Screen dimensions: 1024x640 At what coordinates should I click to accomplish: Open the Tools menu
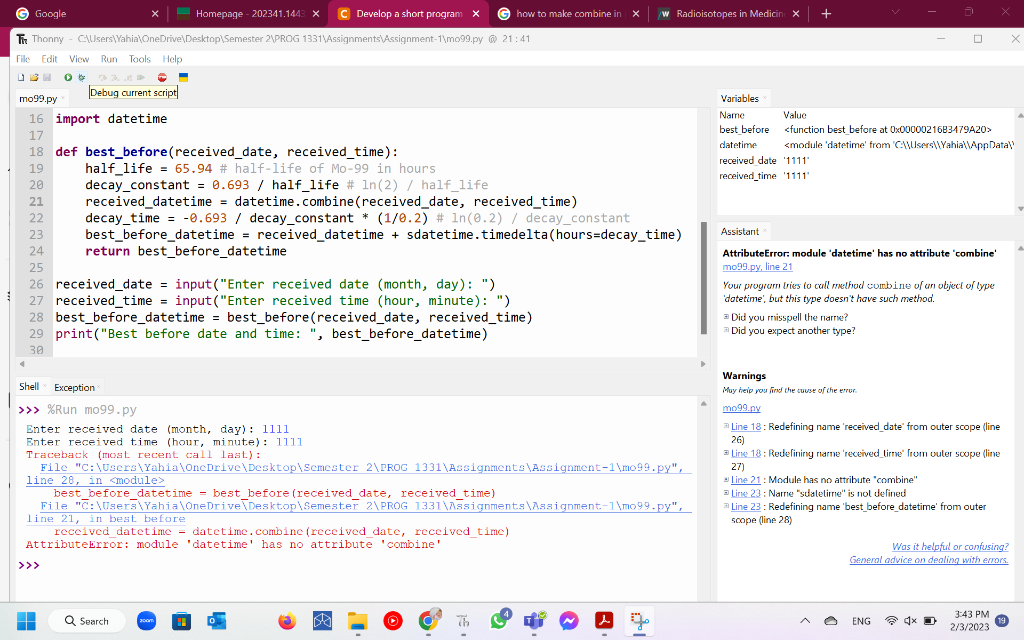tap(139, 58)
